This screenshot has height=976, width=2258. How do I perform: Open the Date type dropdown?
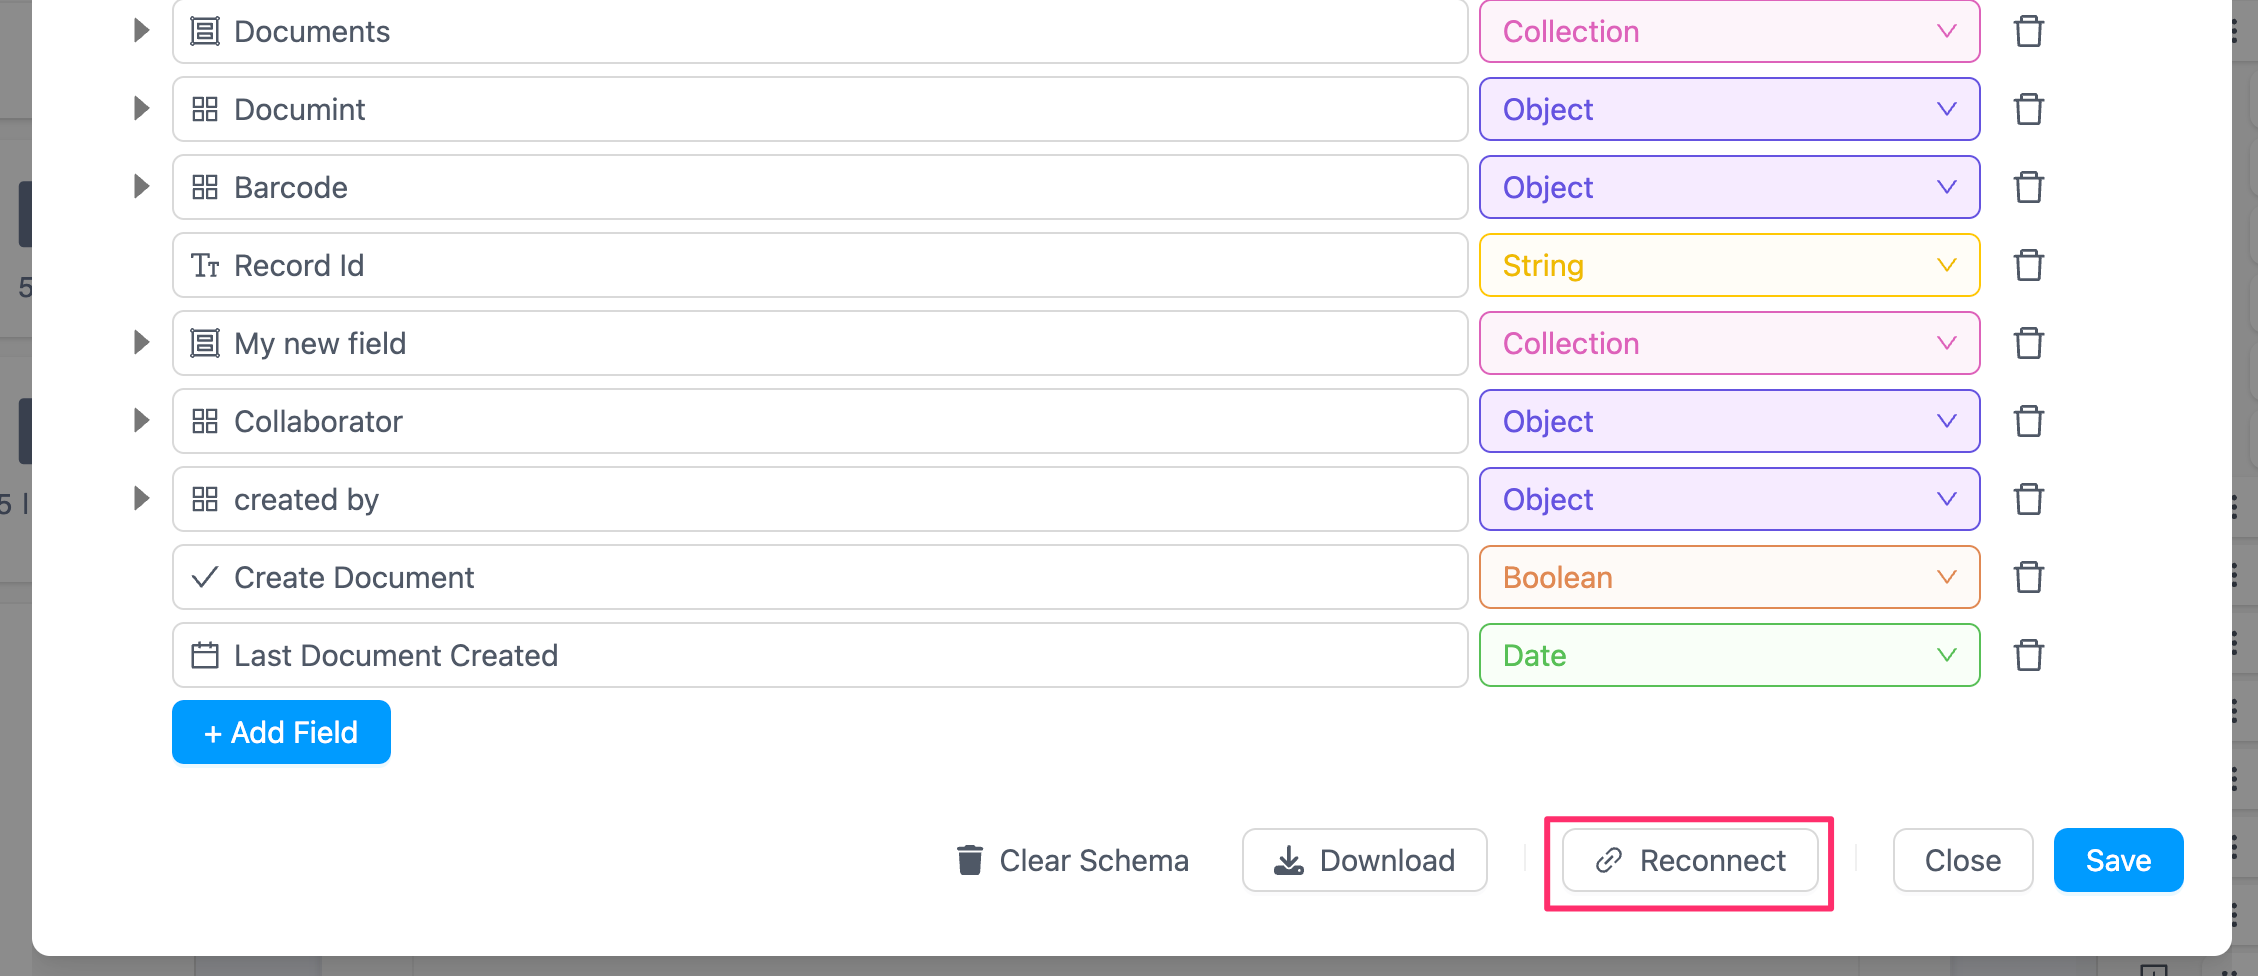point(1728,655)
